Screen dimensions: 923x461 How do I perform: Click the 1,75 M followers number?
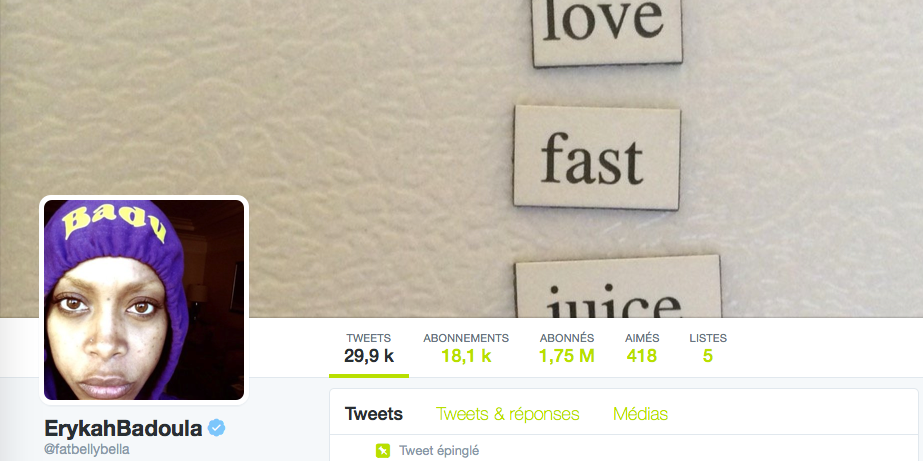[567, 356]
